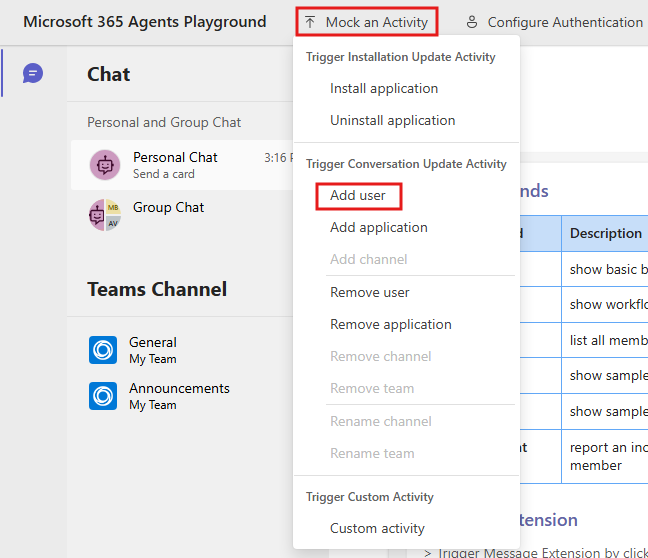648x558 pixels.
Task: Click the Chat bubble sidebar icon
Action: [x=33, y=73]
